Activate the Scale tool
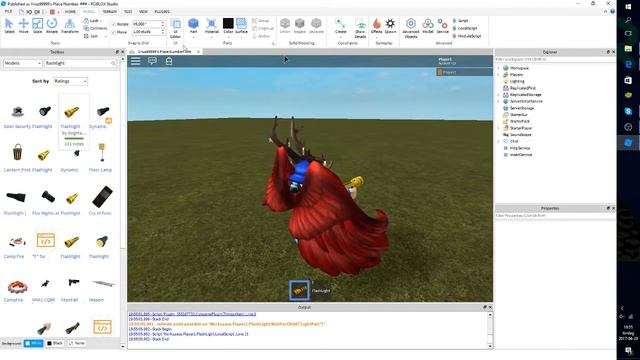Screen dimensions: 640x360 tap(37, 26)
